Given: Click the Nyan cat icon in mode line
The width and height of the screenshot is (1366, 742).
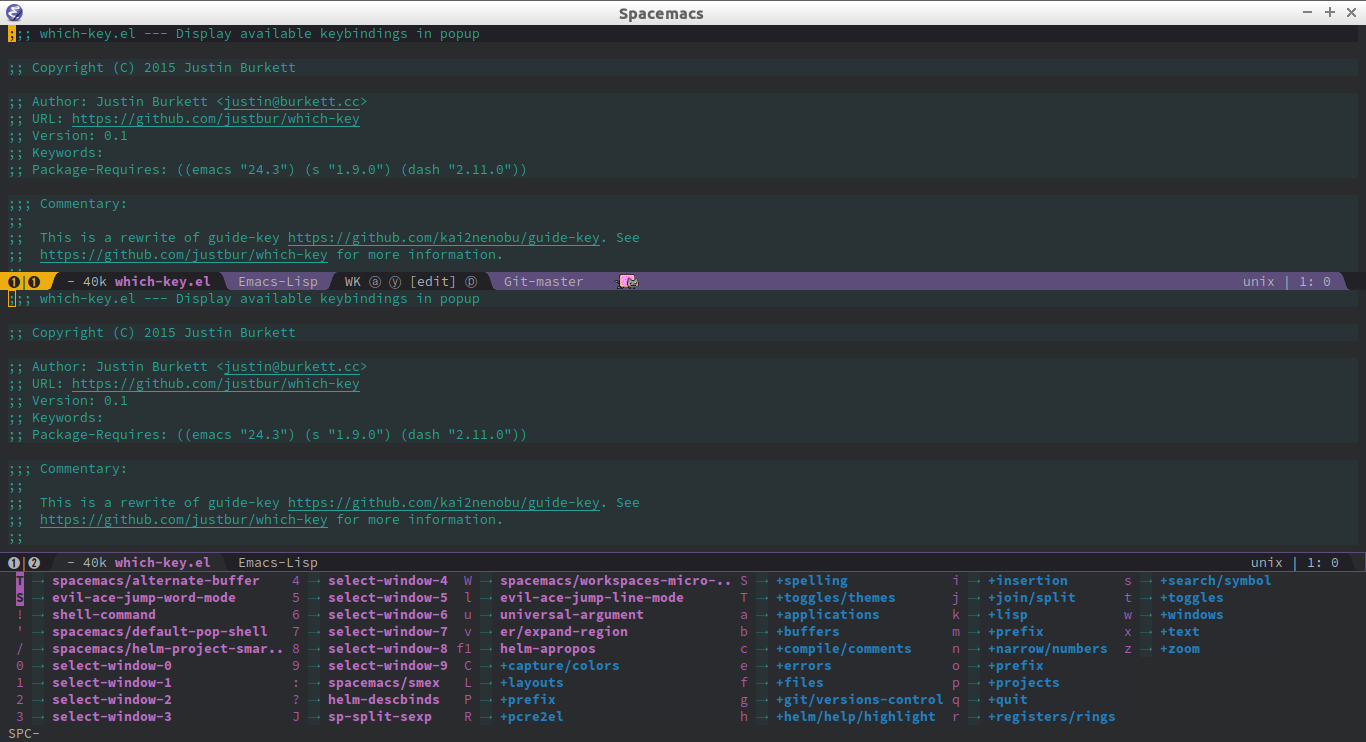Looking at the screenshot, I should 628,282.
